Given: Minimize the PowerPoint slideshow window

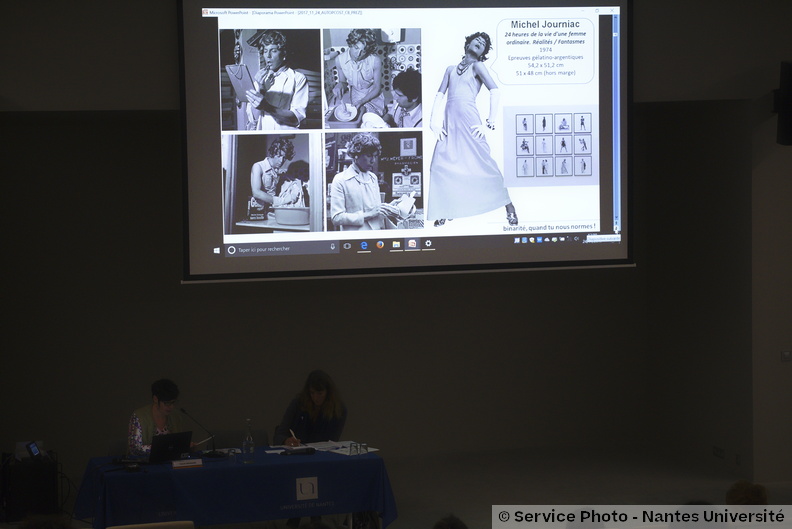Looking at the screenshot, I should click(582, 11).
